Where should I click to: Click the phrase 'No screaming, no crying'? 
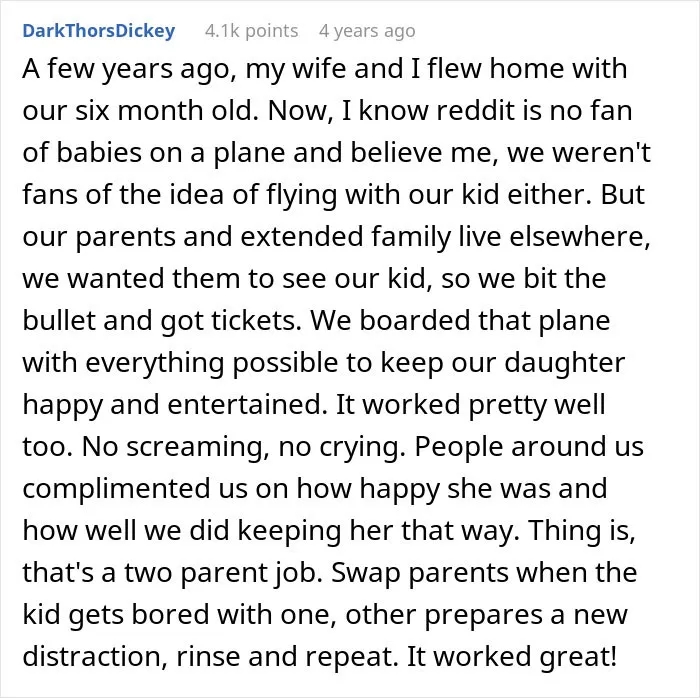click(244, 447)
